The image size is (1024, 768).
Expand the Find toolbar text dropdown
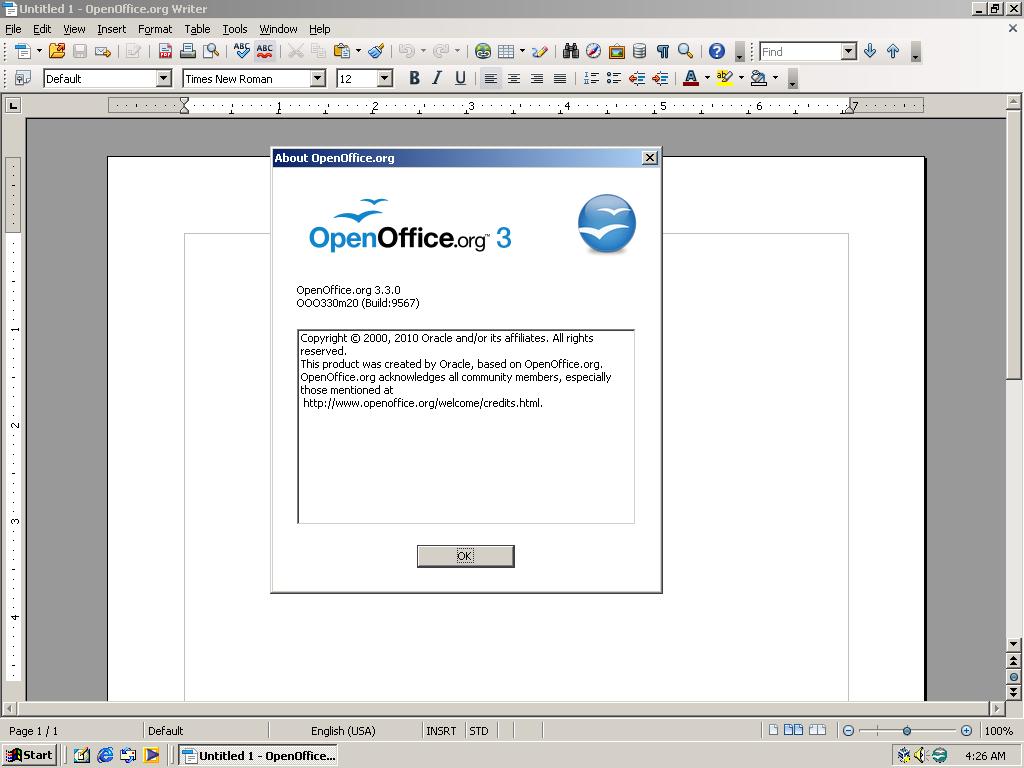[x=848, y=51]
